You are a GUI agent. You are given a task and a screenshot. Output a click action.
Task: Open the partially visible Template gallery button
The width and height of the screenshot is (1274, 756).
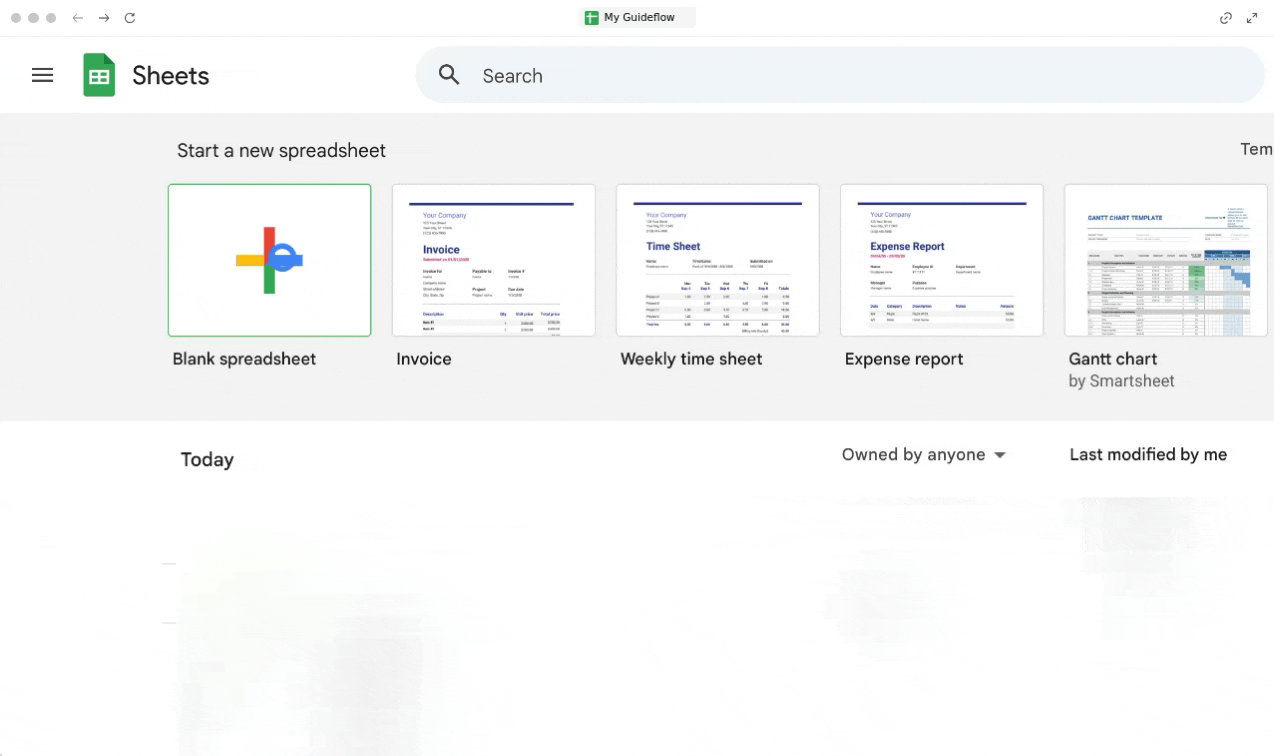point(1256,149)
